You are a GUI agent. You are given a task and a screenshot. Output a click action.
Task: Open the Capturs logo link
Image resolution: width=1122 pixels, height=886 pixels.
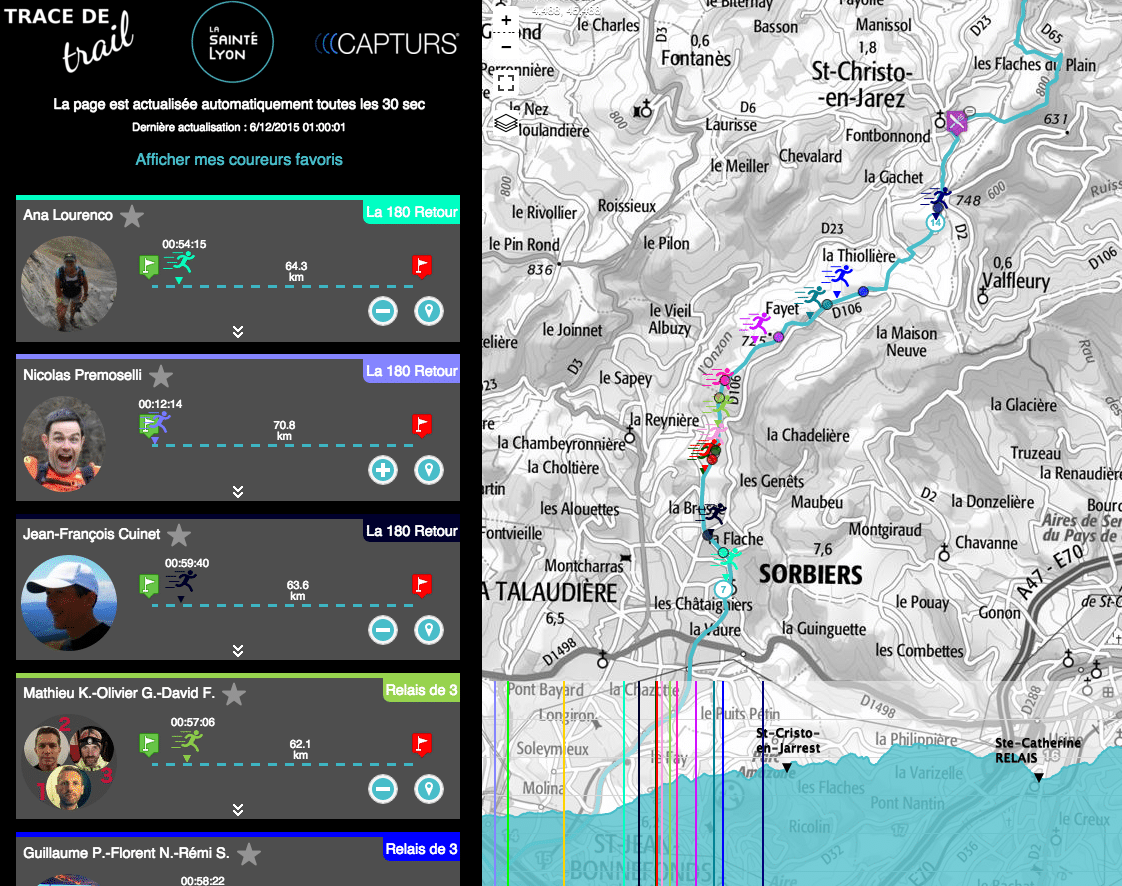tap(386, 44)
